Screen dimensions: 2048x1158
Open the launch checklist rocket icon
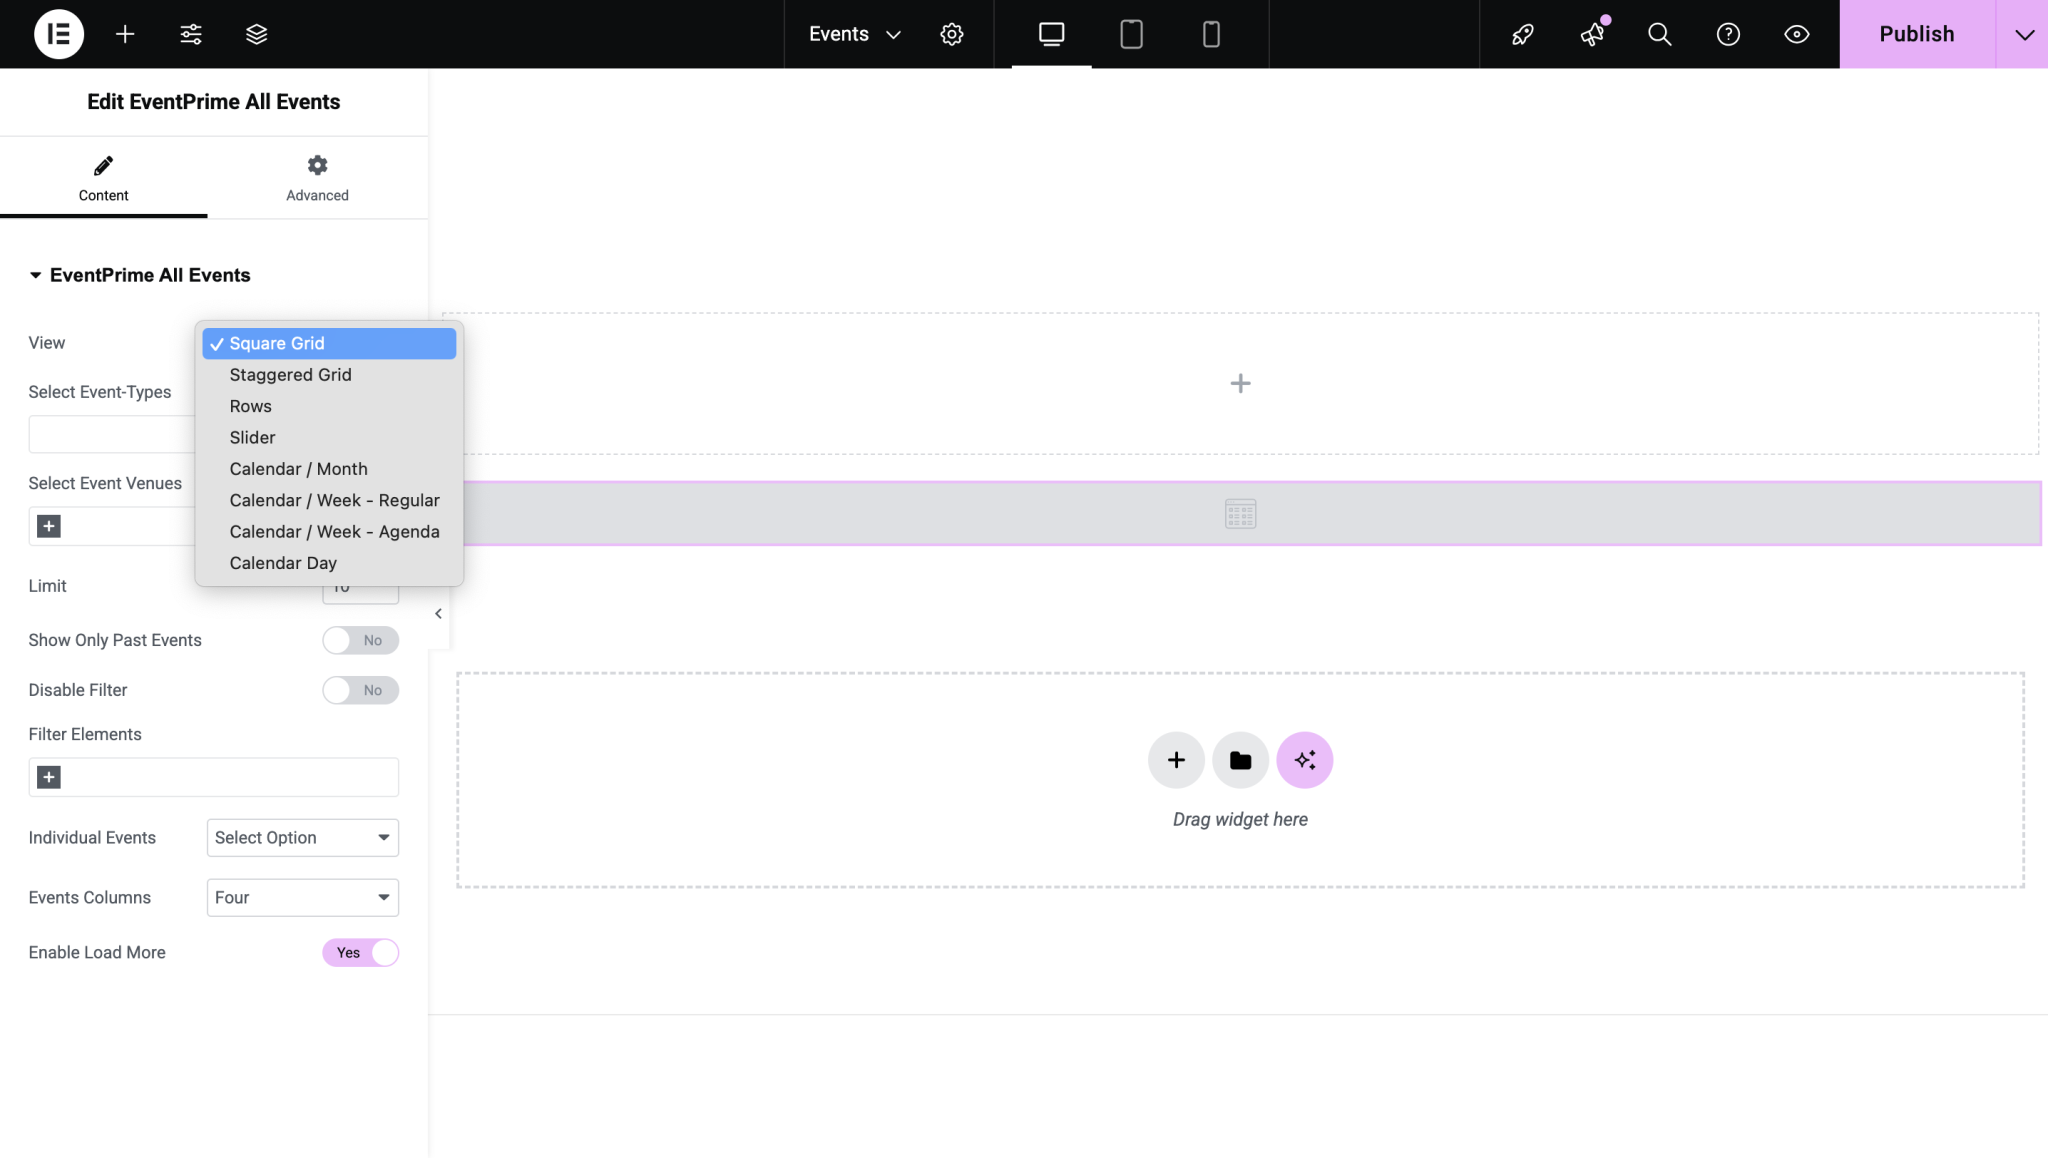click(1523, 33)
